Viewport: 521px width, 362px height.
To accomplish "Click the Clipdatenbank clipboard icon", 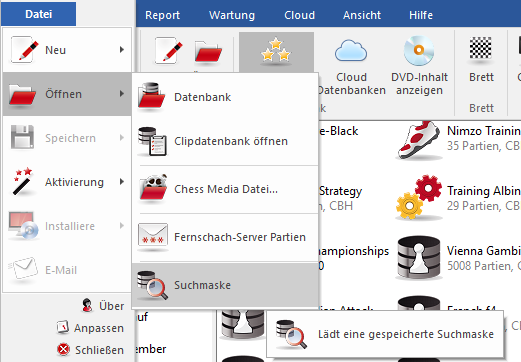I will pos(152,141).
